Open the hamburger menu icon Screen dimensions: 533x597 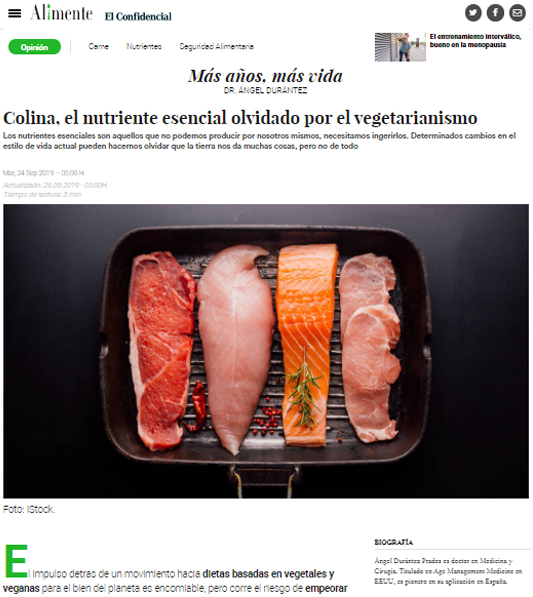(x=14, y=13)
